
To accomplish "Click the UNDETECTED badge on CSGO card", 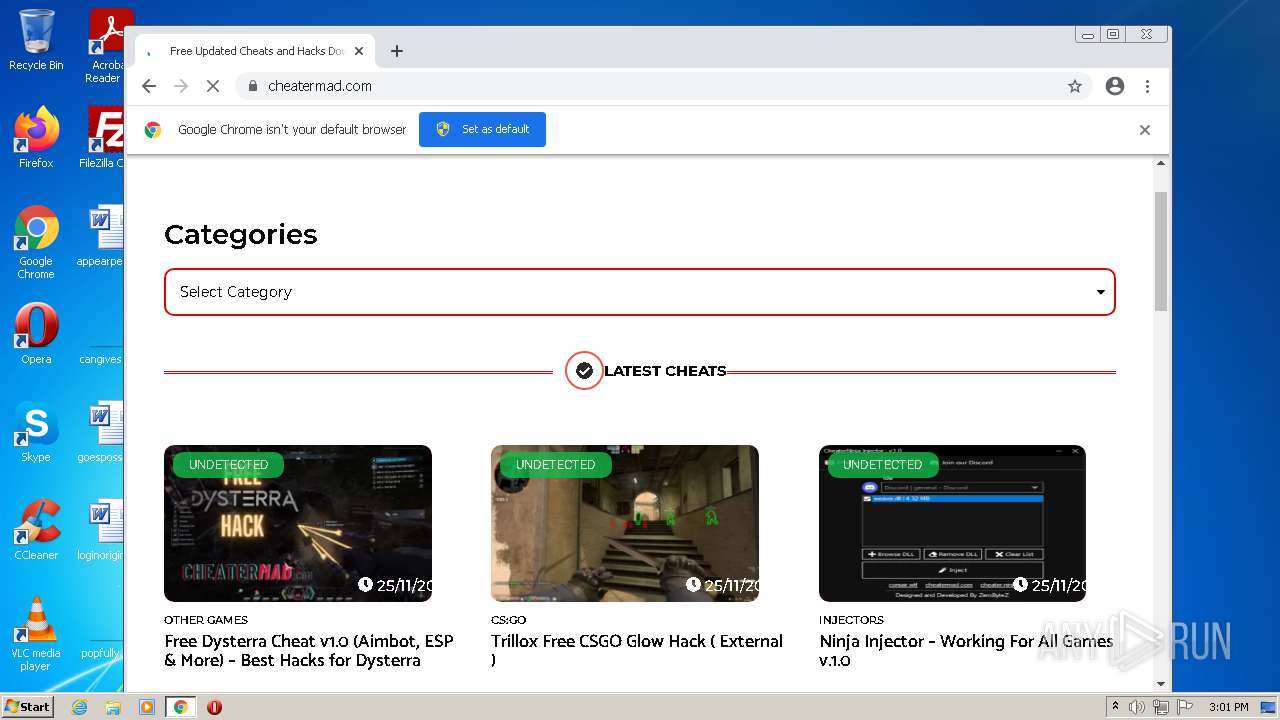I will (555, 465).
